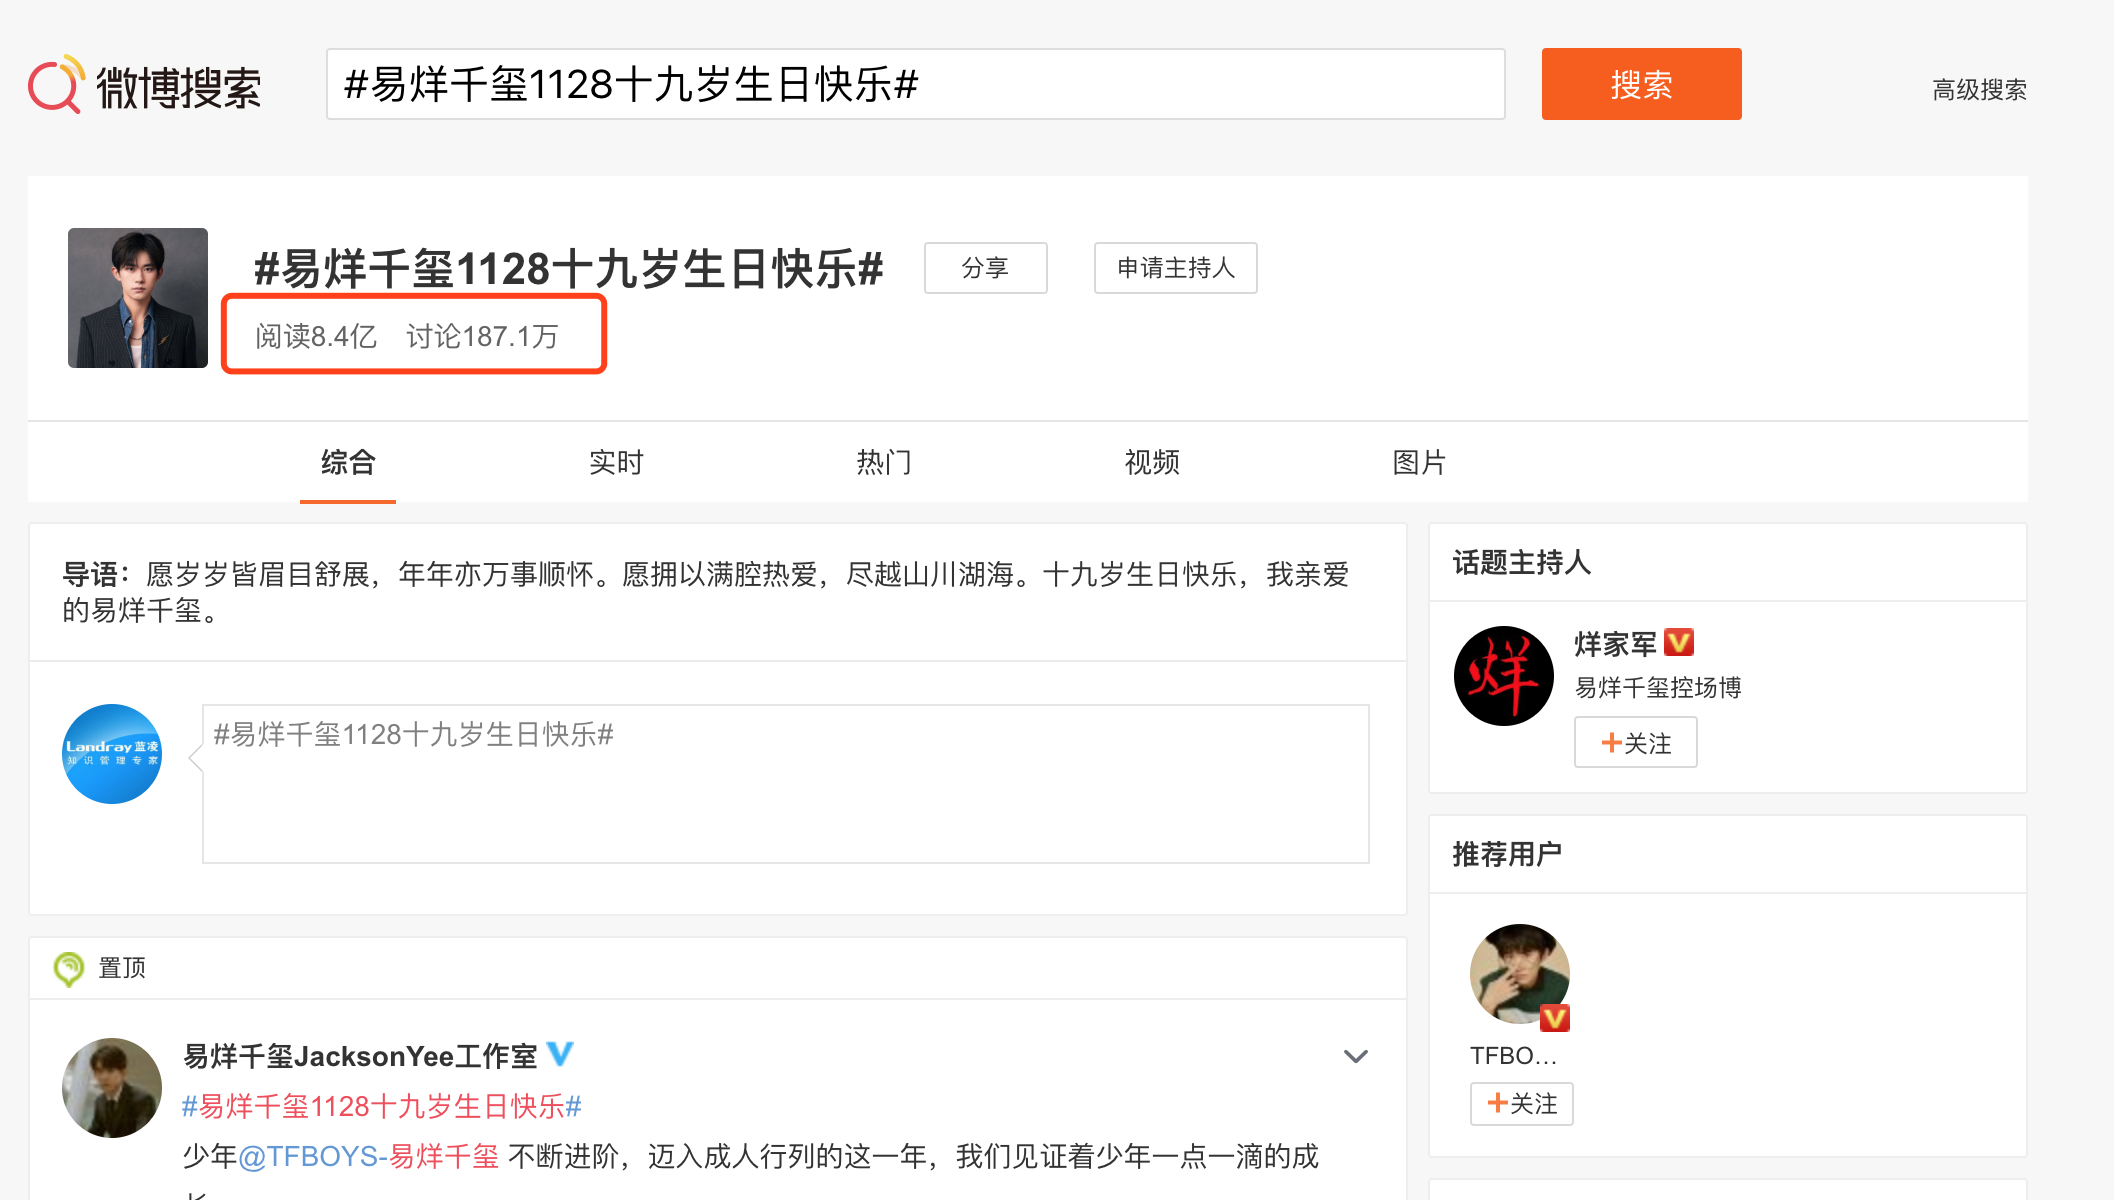
Task: Switch to the 综合 tab
Action: pos(348,462)
